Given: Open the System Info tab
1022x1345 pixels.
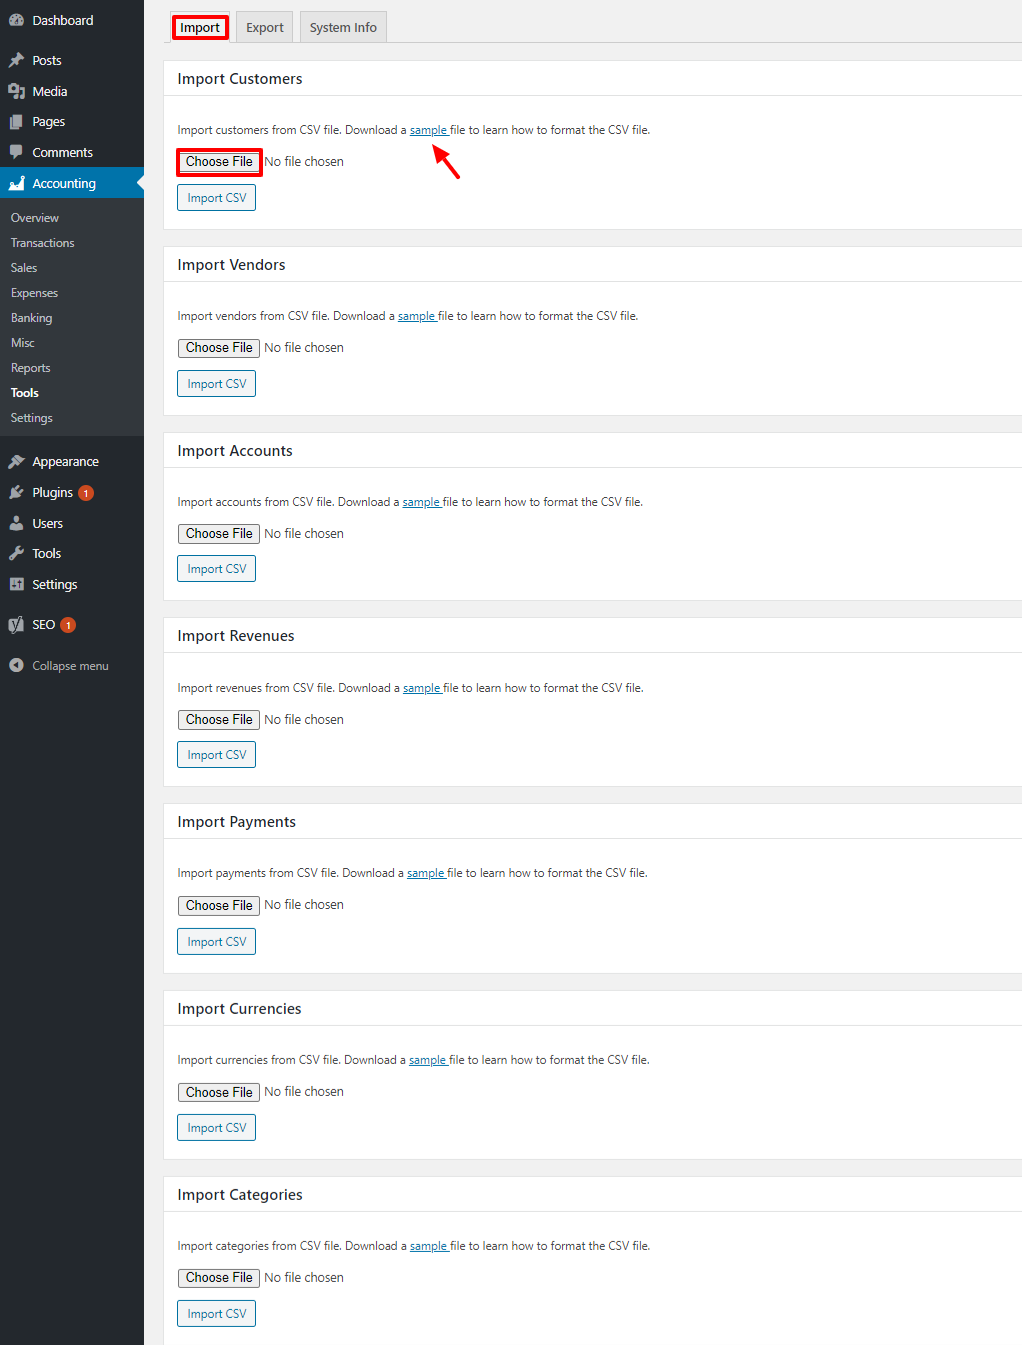Looking at the screenshot, I should 343,27.
